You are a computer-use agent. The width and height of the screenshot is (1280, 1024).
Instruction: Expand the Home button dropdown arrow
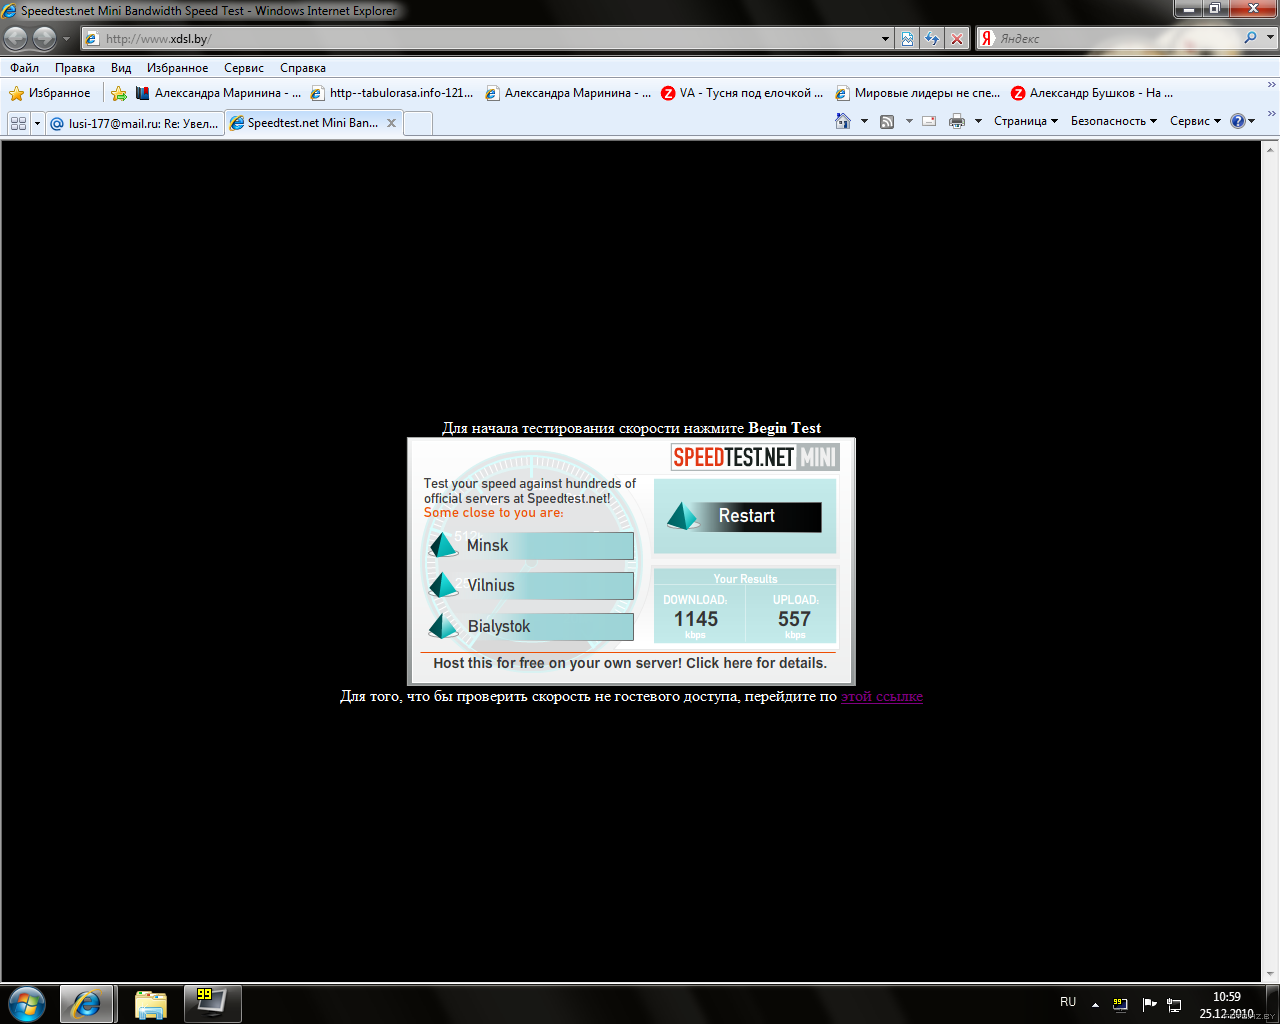(x=864, y=121)
